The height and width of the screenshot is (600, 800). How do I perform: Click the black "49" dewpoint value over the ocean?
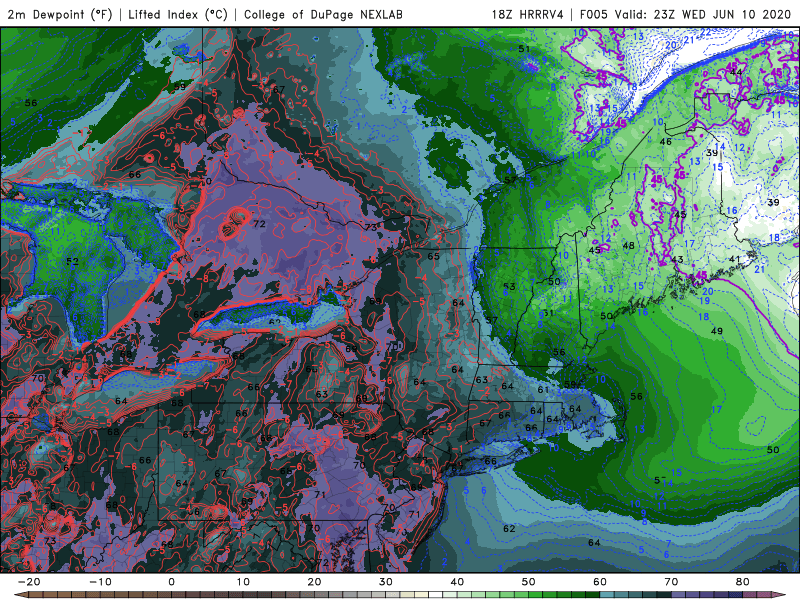(x=717, y=331)
